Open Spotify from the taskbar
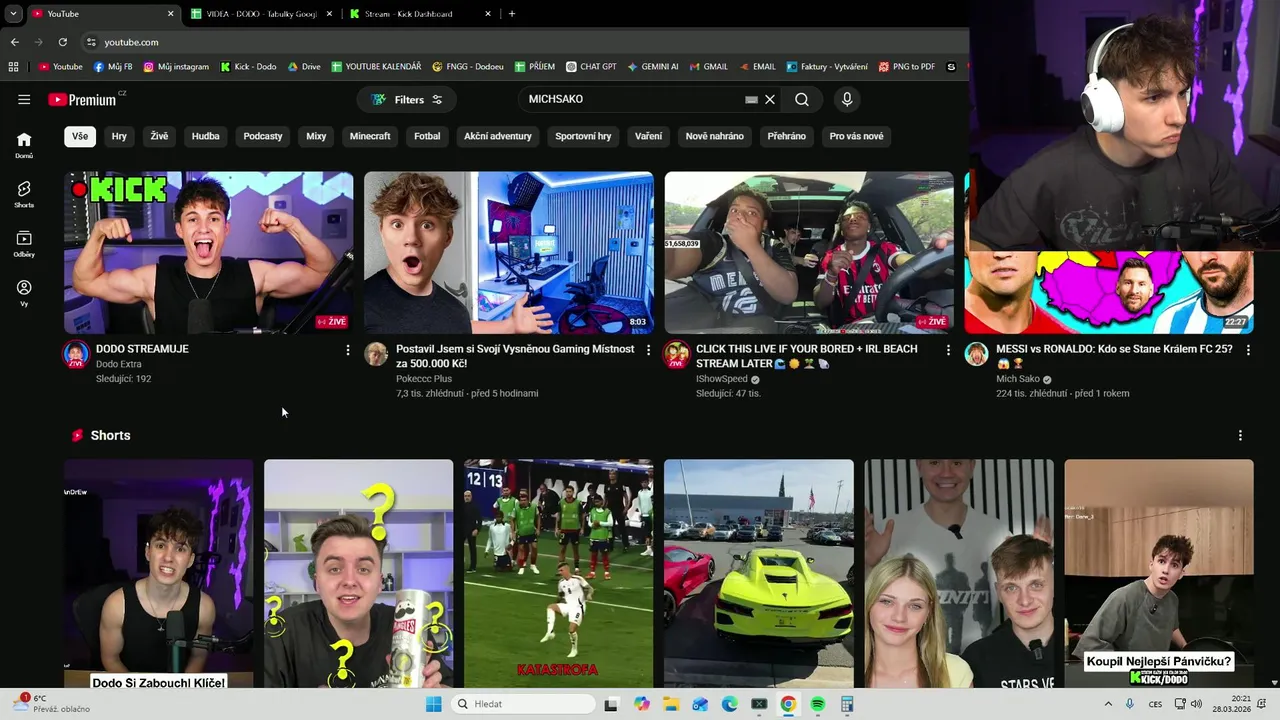 [x=817, y=704]
